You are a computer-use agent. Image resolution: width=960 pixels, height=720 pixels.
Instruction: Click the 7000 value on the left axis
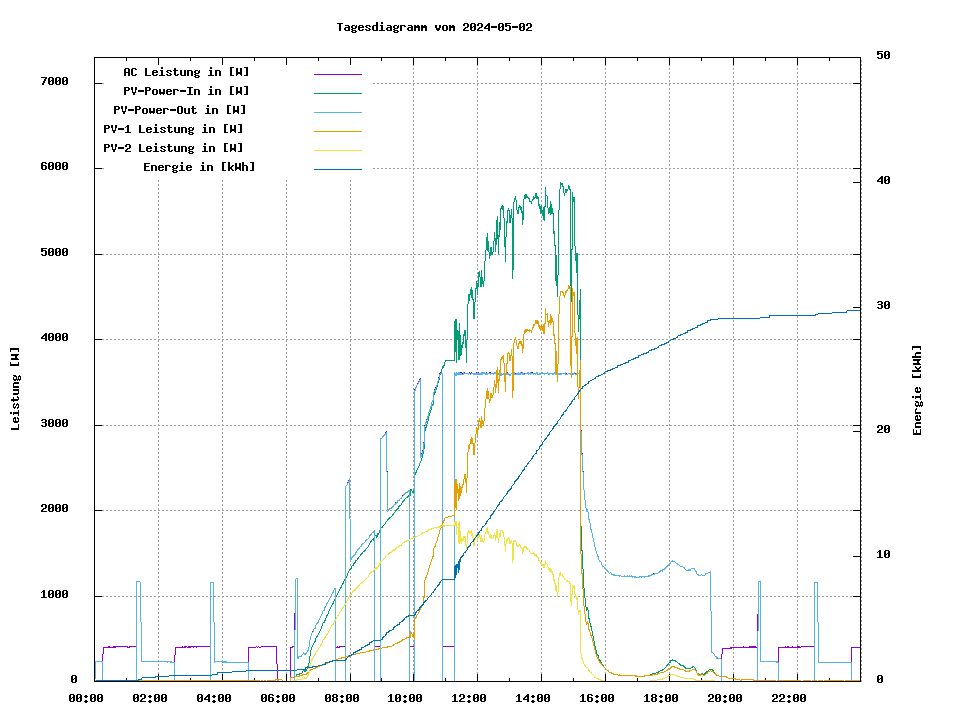[x=54, y=82]
